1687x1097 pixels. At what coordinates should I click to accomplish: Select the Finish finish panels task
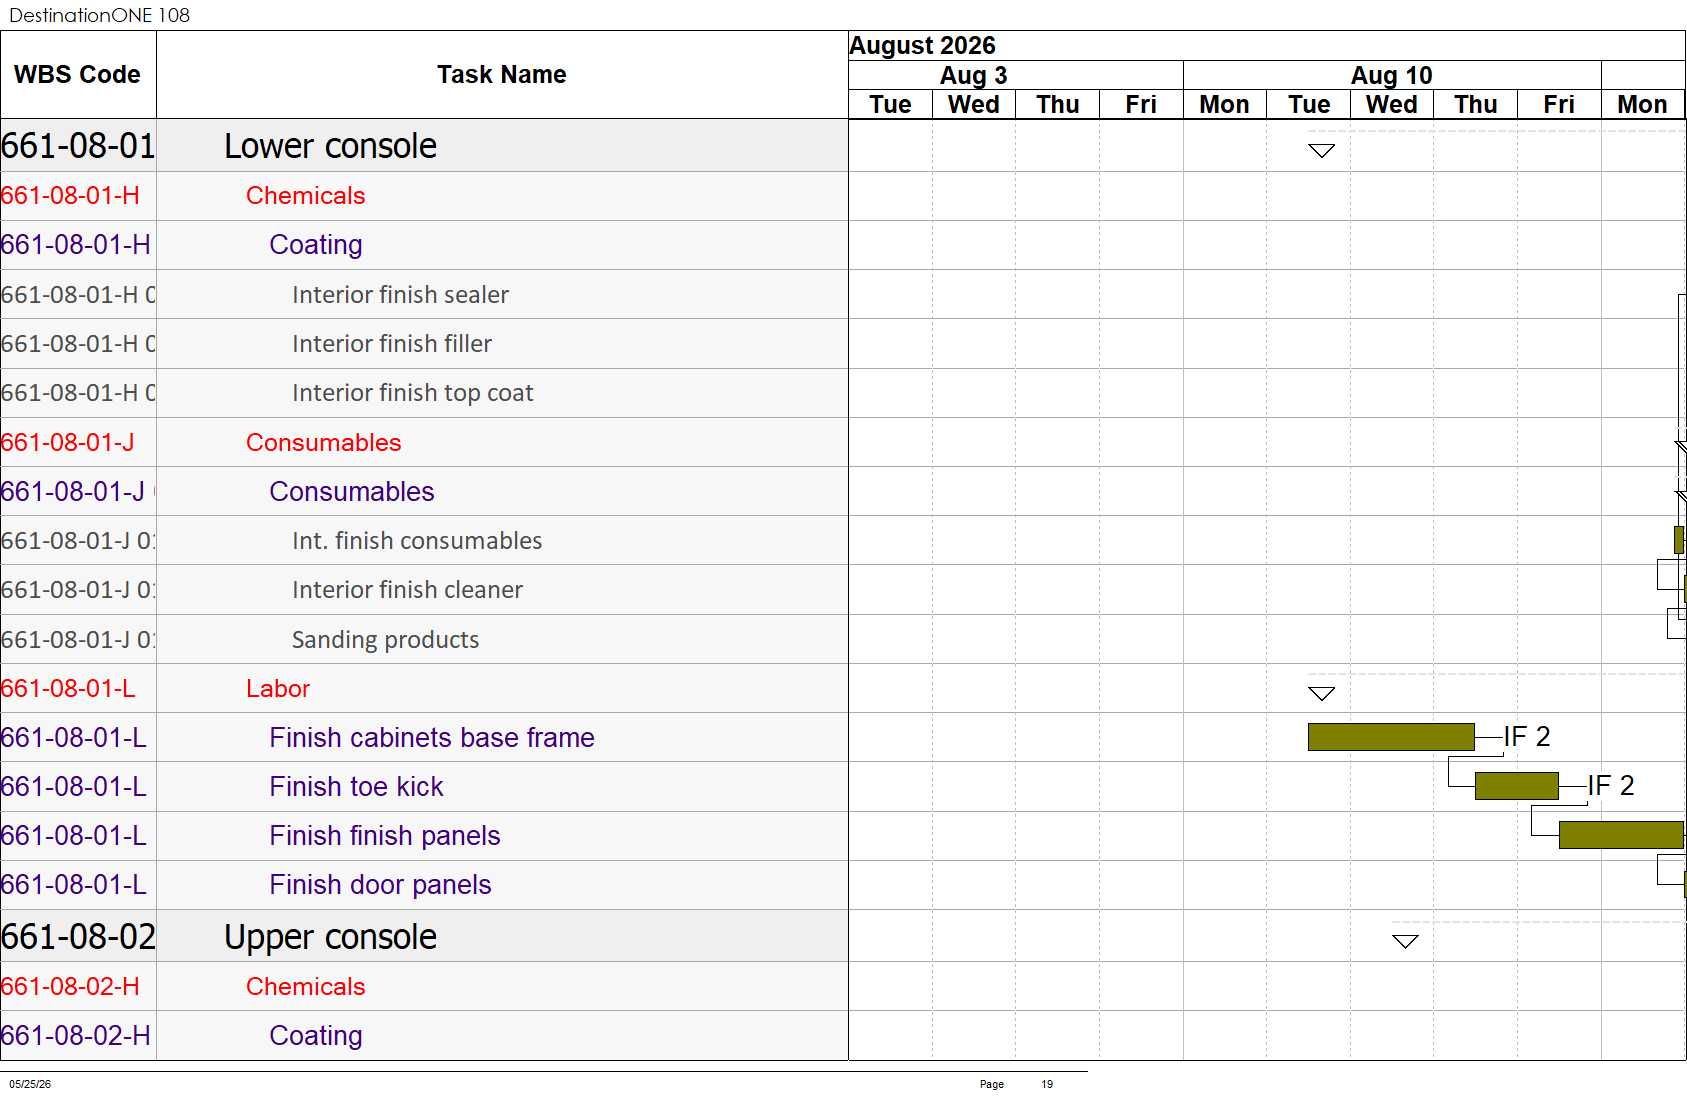(x=424, y=836)
